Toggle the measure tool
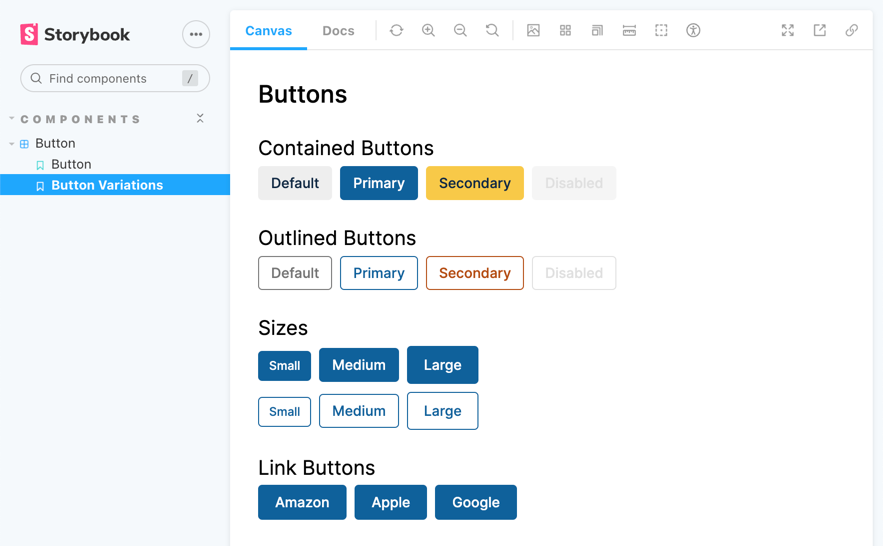This screenshot has width=883, height=546. (629, 31)
